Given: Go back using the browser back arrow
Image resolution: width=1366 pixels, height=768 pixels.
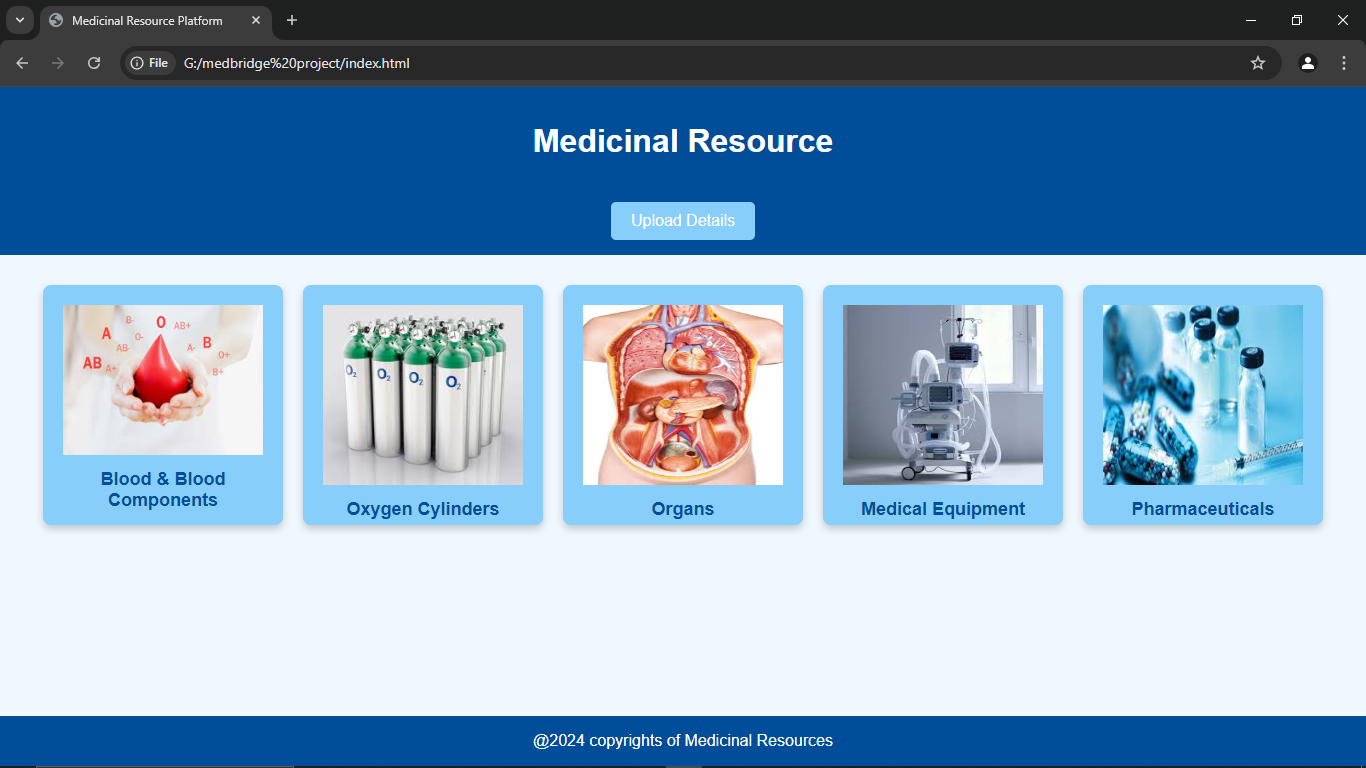Looking at the screenshot, I should coord(22,63).
